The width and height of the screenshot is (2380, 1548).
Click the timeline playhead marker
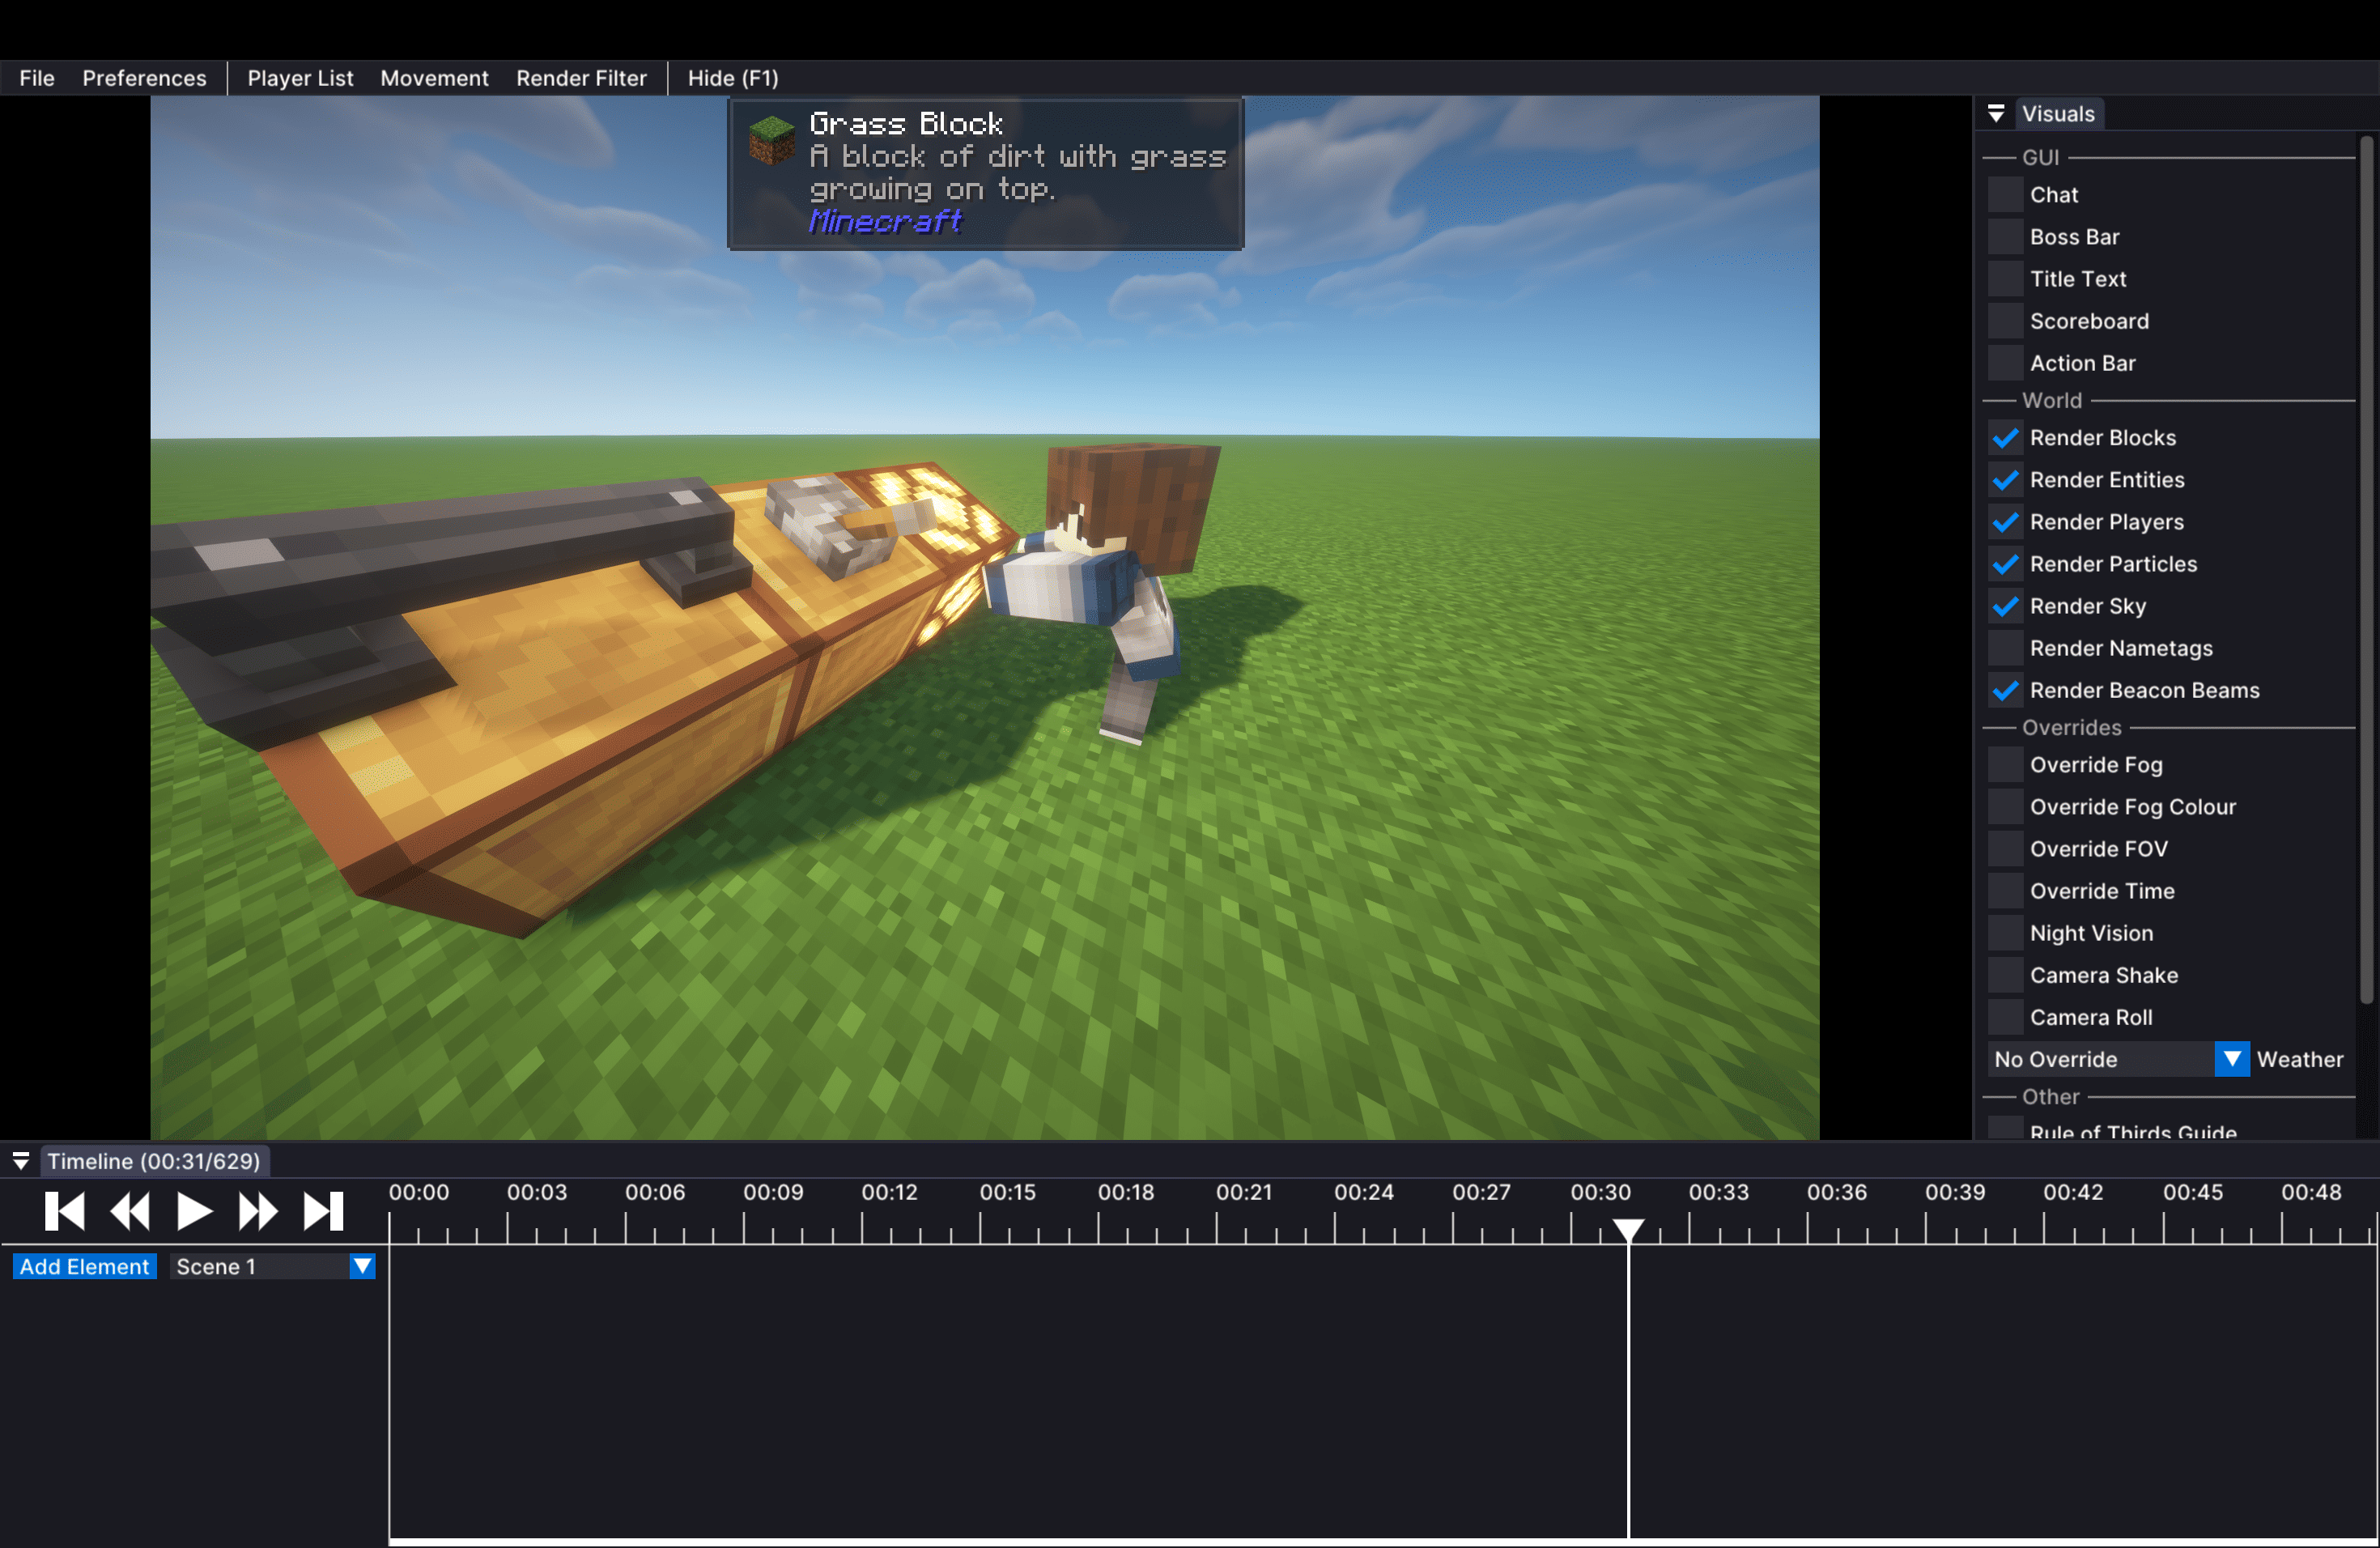pyautogui.click(x=1629, y=1230)
